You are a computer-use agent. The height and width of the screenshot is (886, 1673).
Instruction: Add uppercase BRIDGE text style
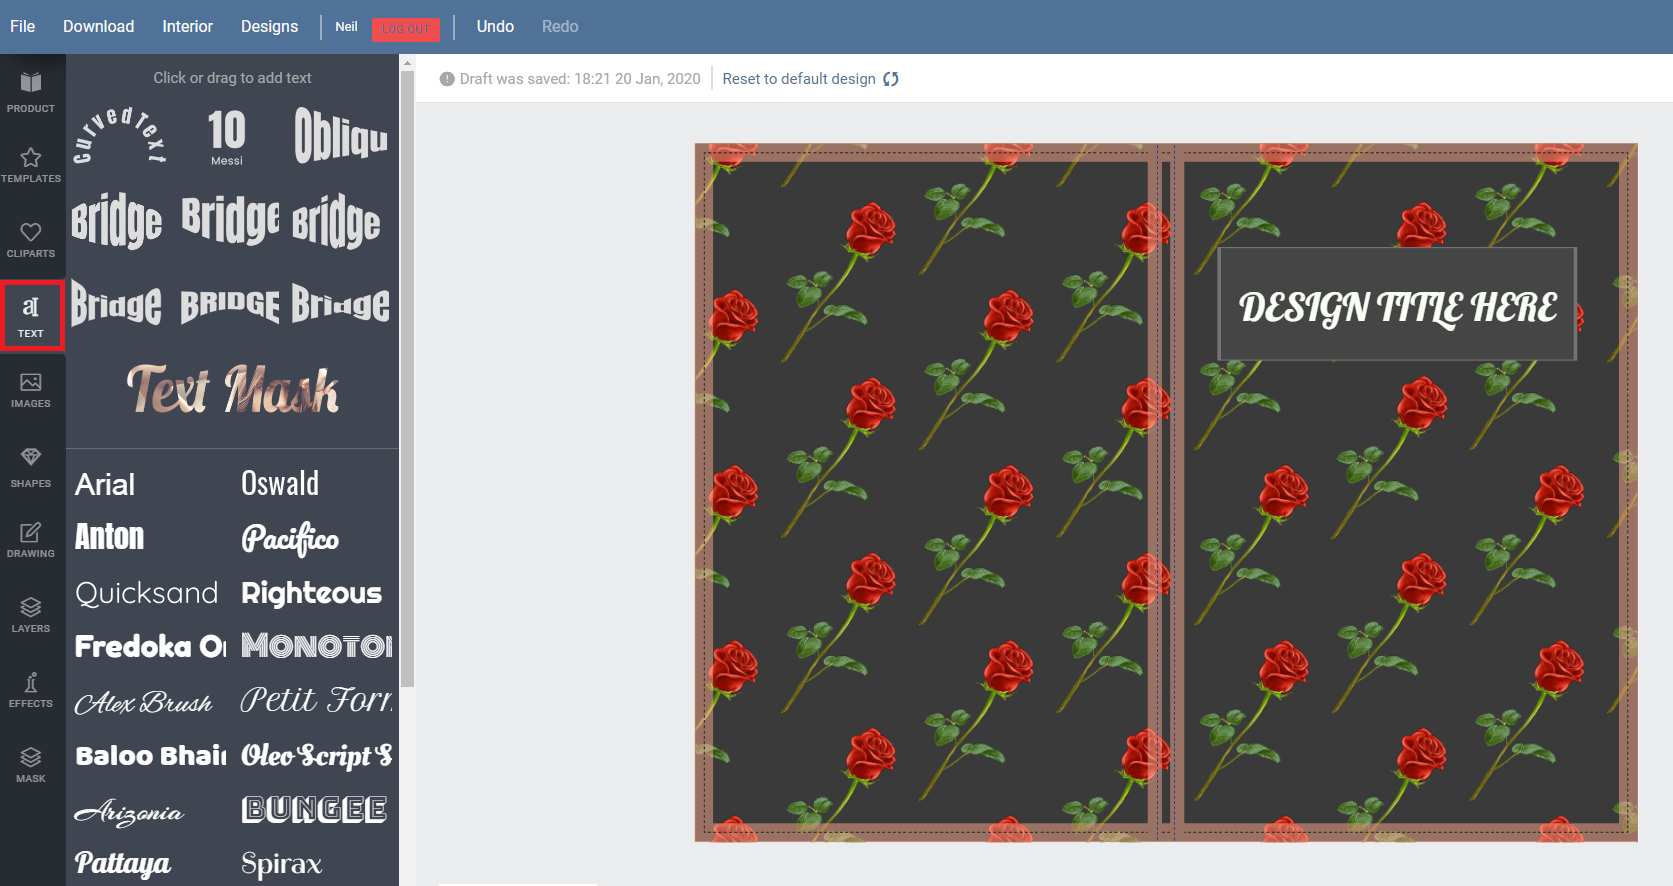[230, 305]
